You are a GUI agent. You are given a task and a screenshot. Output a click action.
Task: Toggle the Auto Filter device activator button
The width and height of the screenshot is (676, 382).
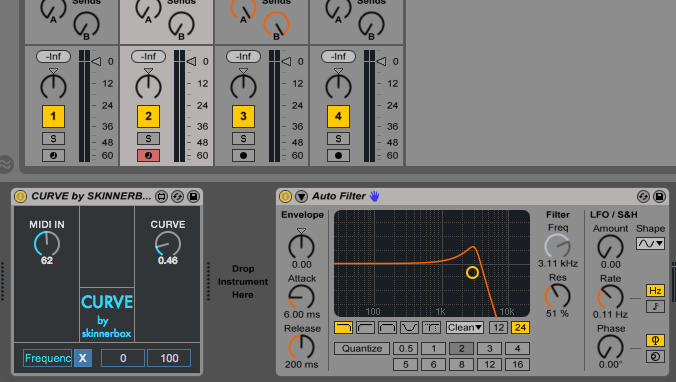pyautogui.click(x=285, y=197)
